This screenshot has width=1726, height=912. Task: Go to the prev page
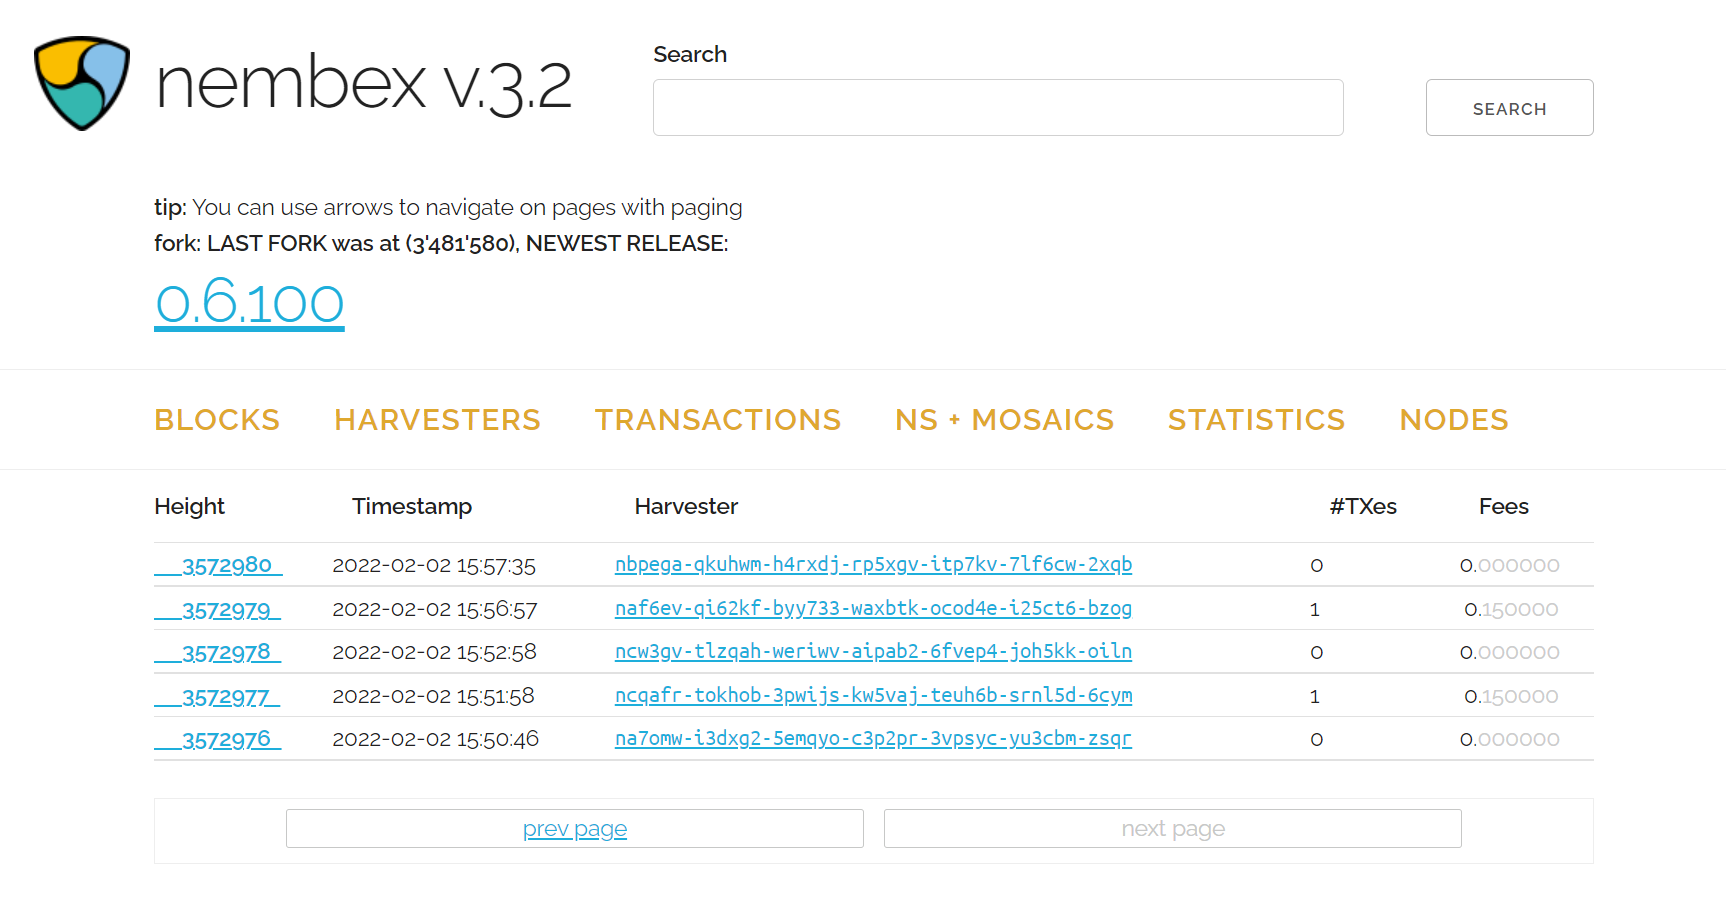[575, 829]
